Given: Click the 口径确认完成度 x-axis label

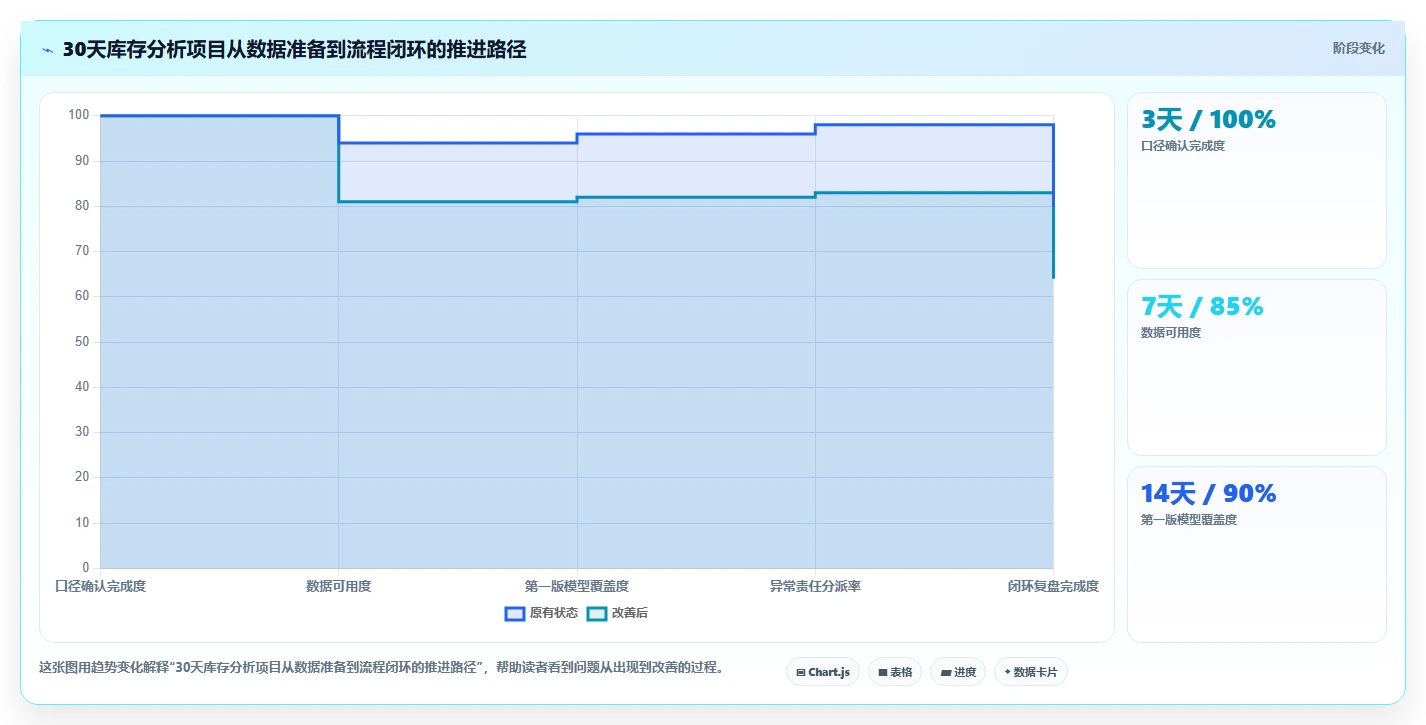Looking at the screenshot, I should [x=100, y=586].
